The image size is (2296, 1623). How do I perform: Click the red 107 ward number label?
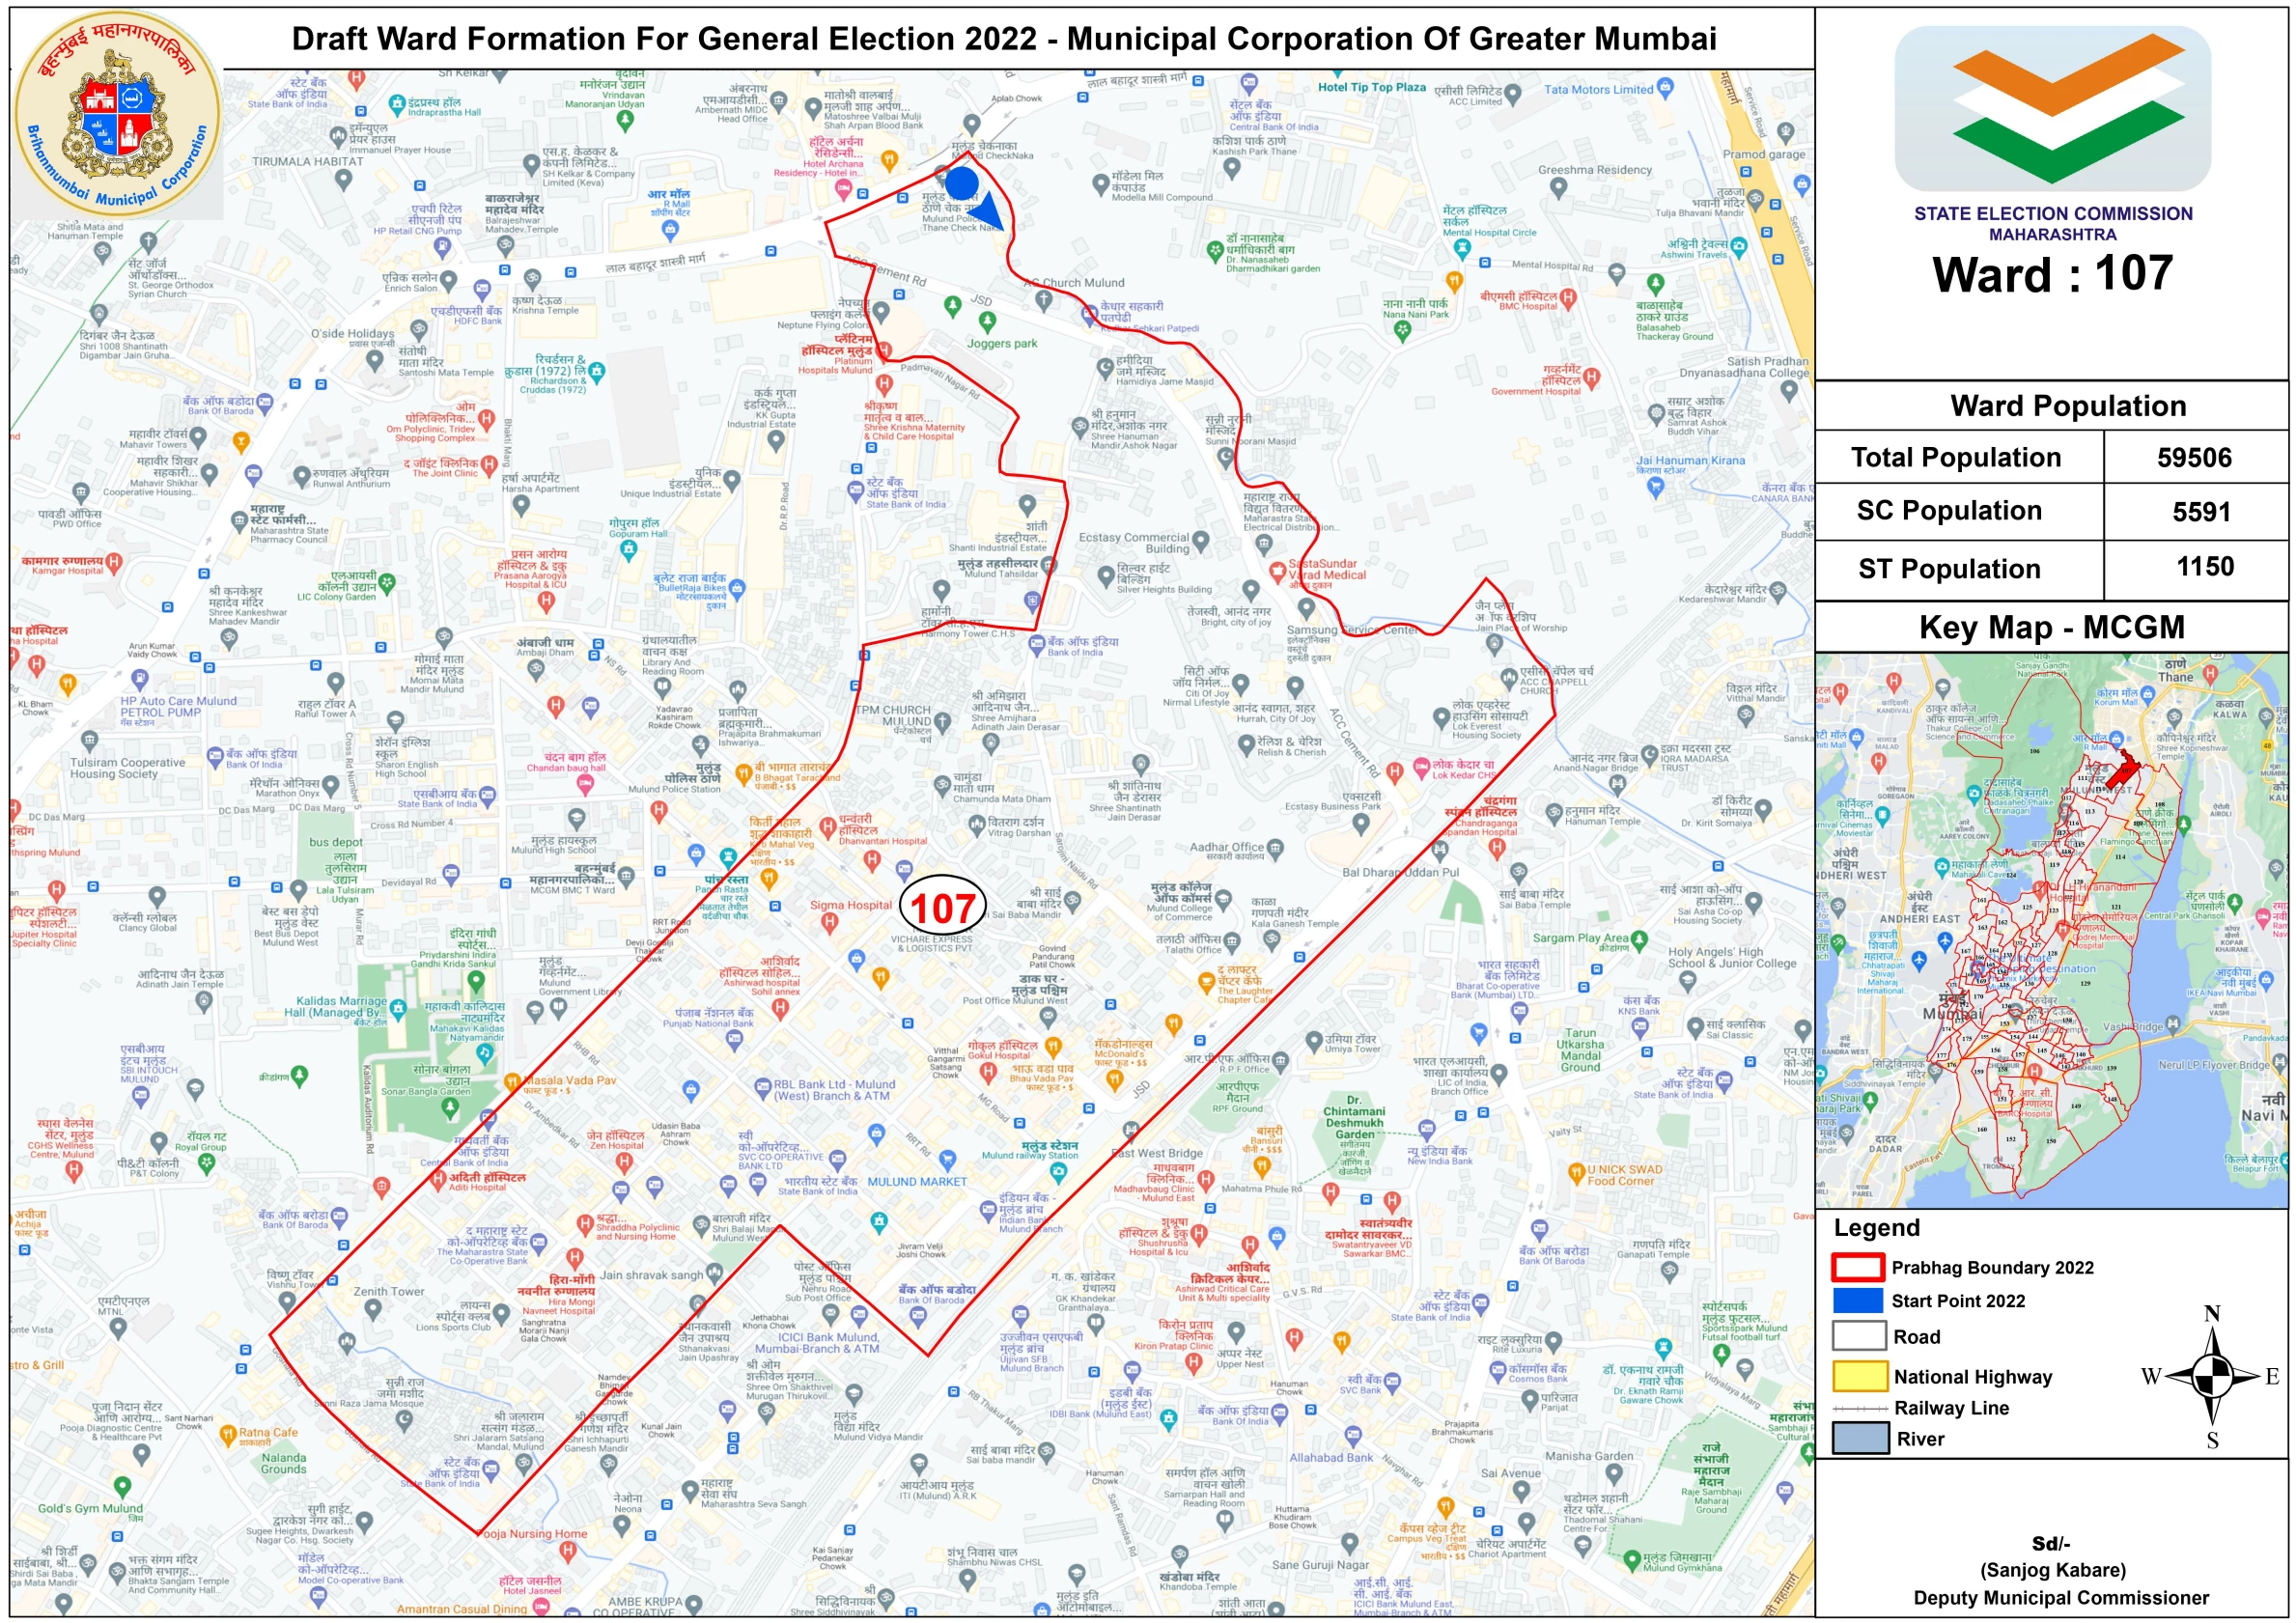point(943,908)
